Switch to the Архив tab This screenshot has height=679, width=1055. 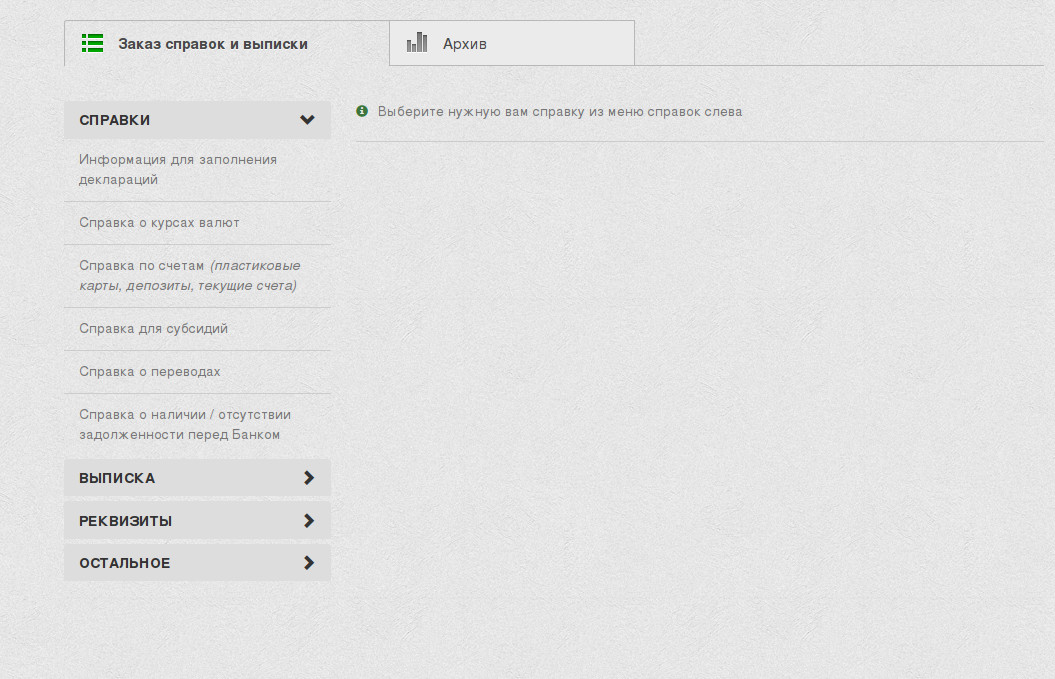tap(512, 43)
